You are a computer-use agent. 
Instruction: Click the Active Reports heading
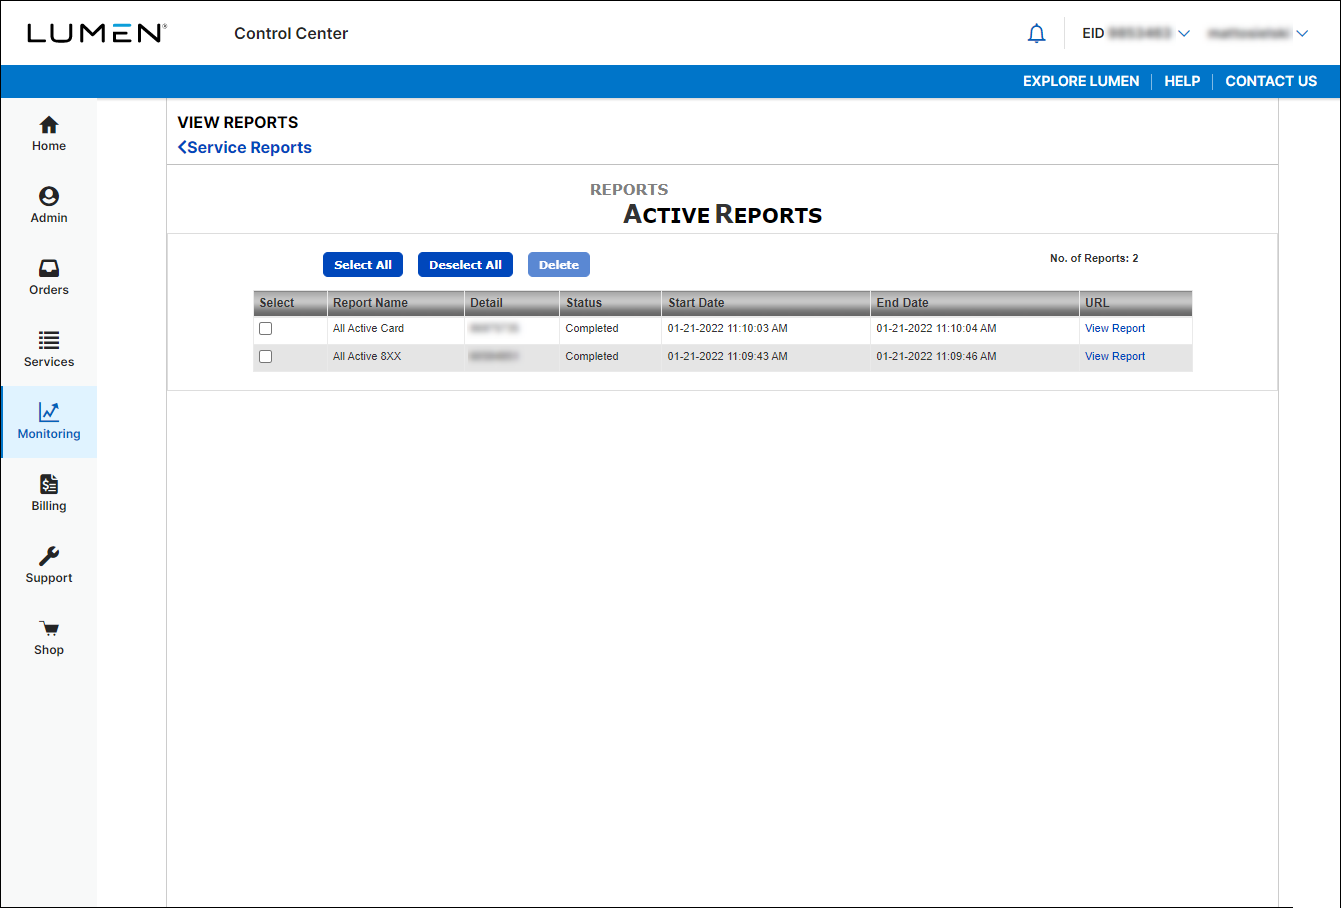click(723, 214)
